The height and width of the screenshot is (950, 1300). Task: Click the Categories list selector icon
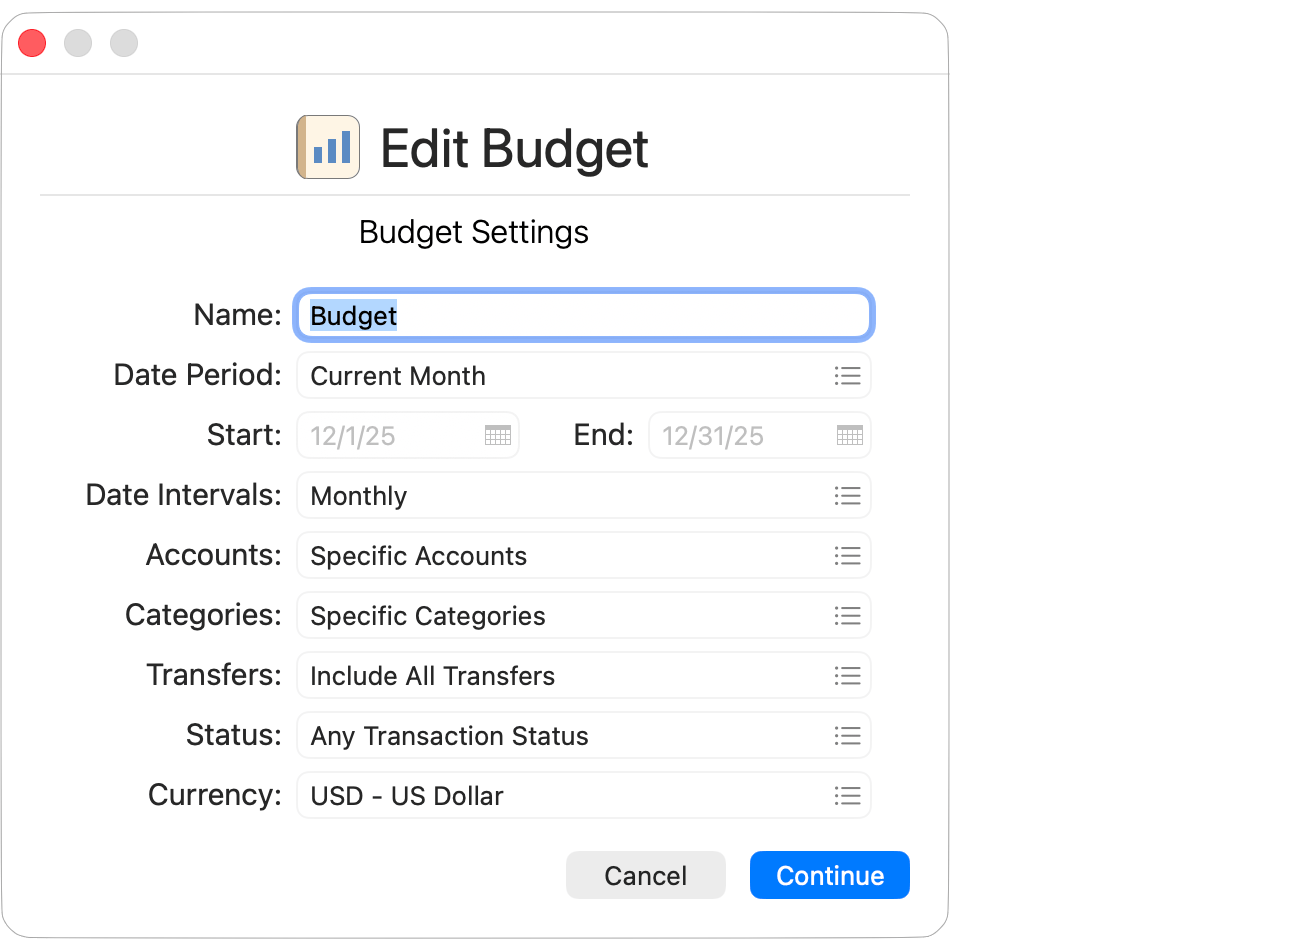tap(848, 615)
